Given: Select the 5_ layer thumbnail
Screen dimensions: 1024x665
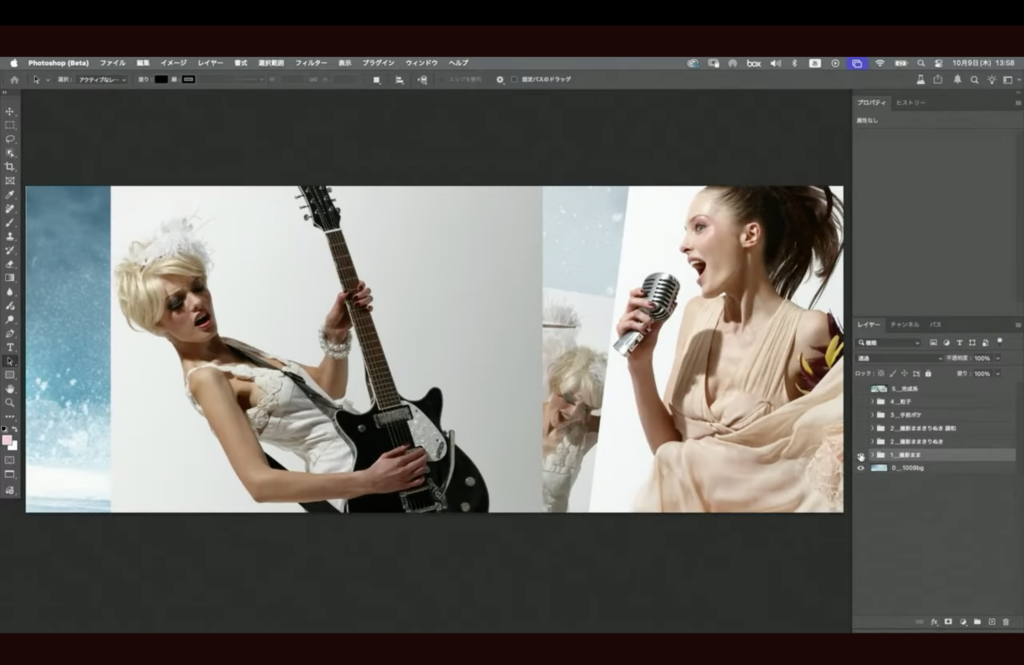Looking at the screenshot, I should pos(880,388).
